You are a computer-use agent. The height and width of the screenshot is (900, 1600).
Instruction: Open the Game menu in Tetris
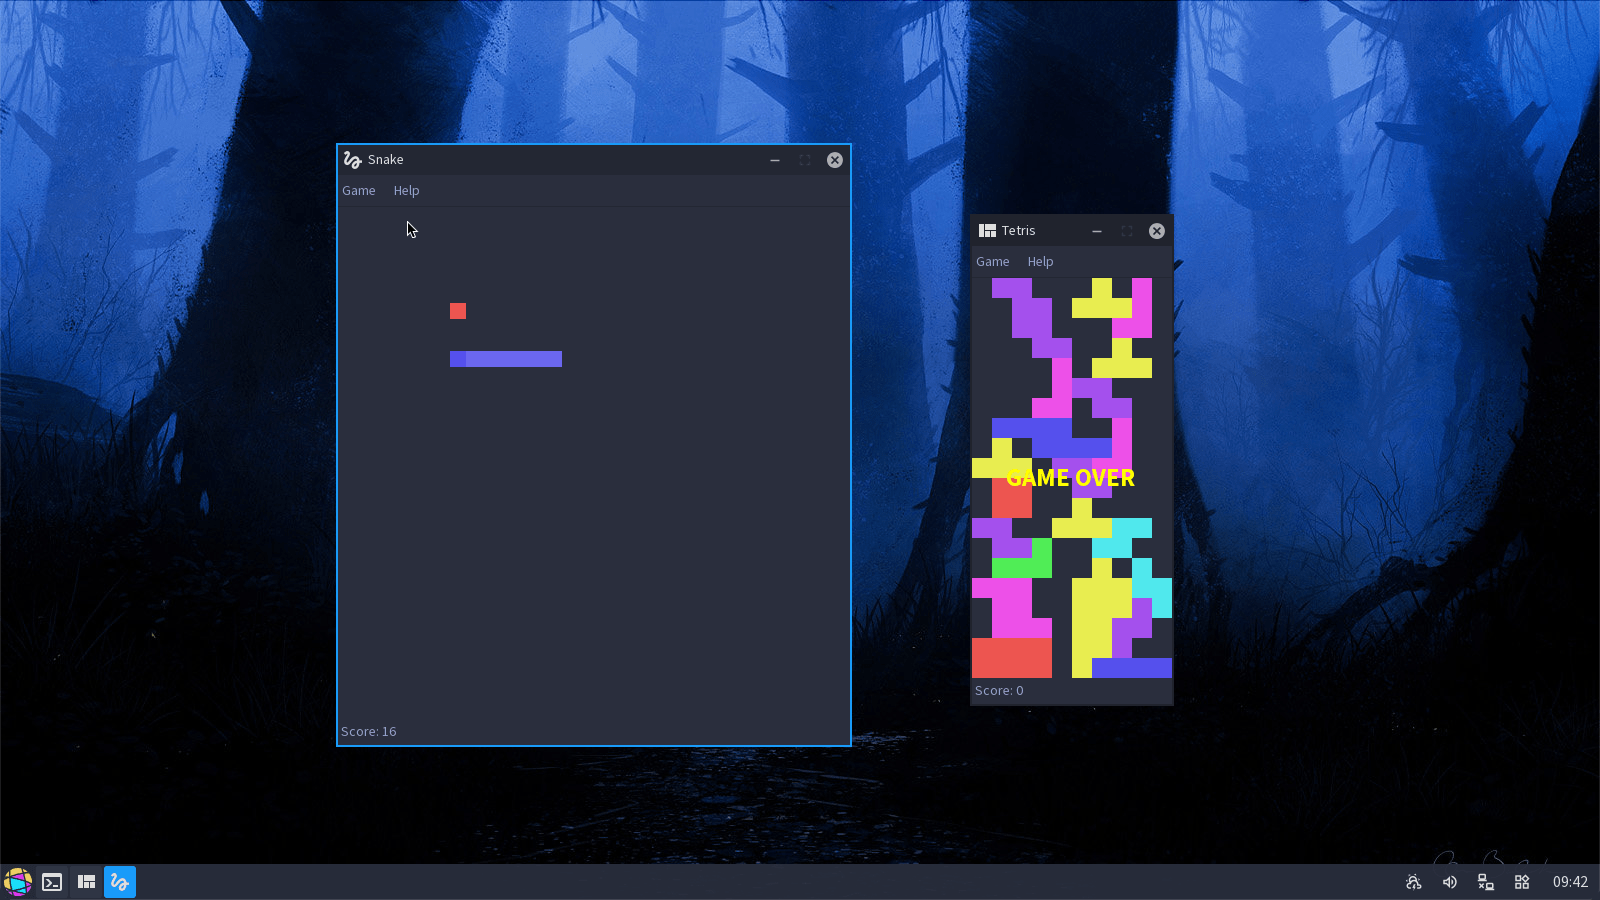[x=992, y=262]
